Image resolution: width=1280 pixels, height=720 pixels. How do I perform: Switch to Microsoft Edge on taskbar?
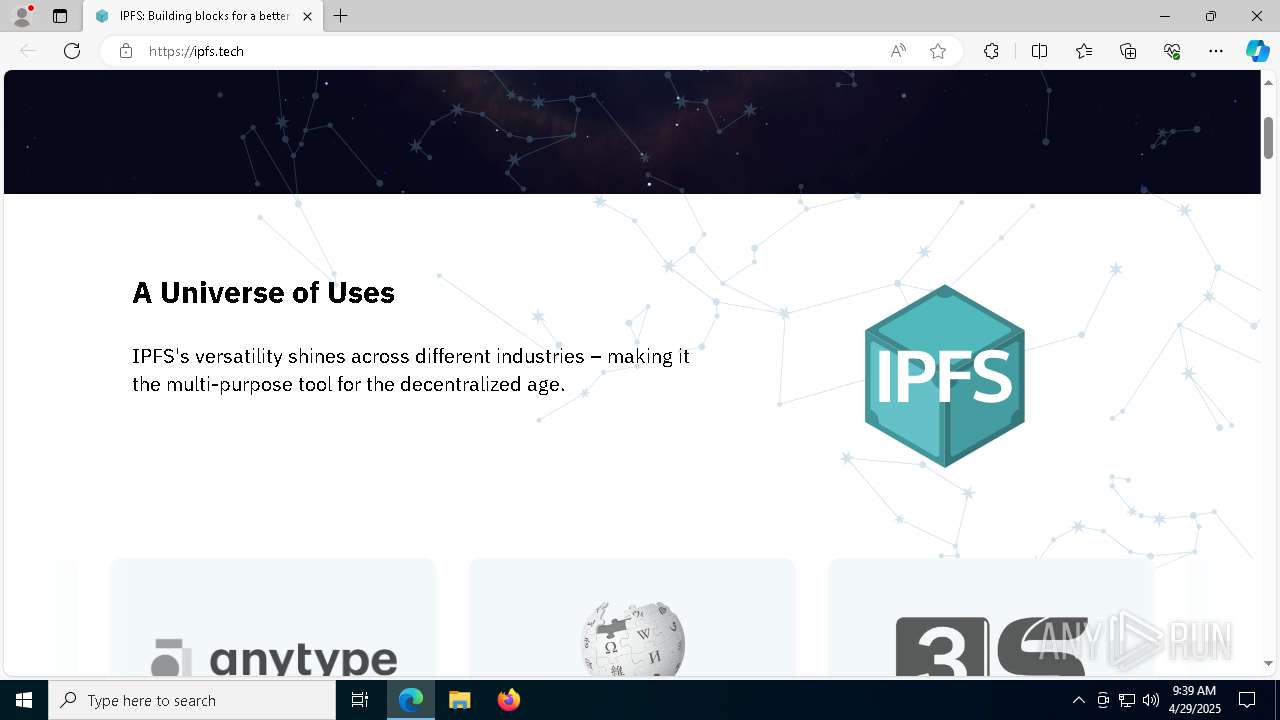pos(411,700)
